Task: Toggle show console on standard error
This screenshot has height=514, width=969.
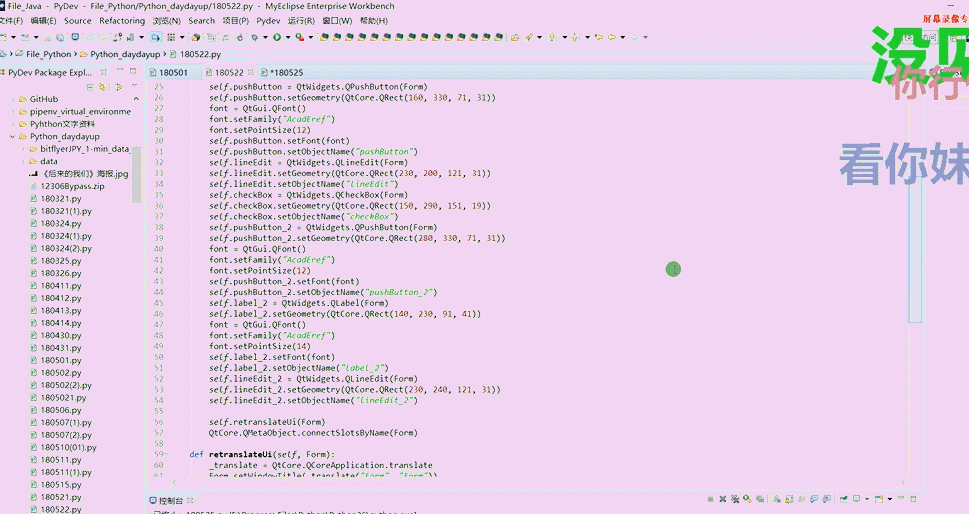Action: coord(827,499)
